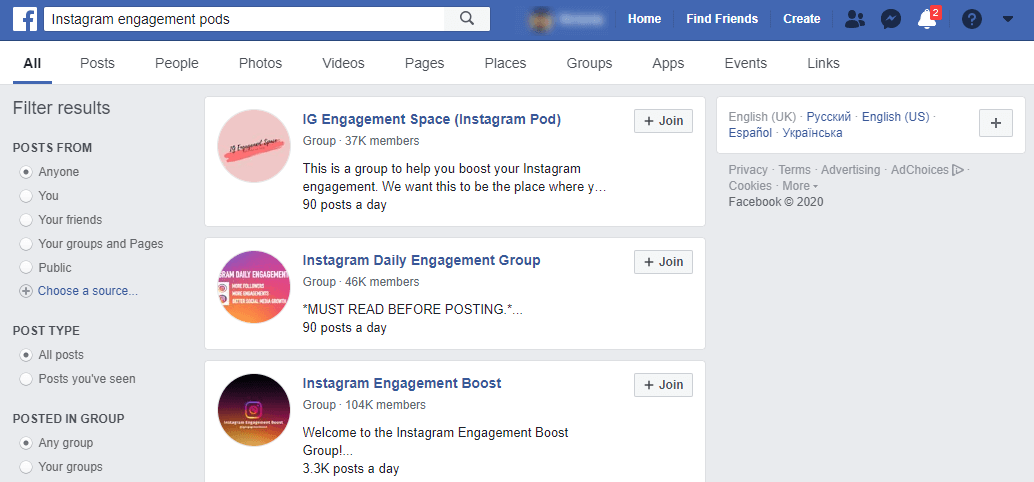Click Instagram Engagement Boost group thumbnail
This screenshot has width=1034, height=482.
[254, 410]
